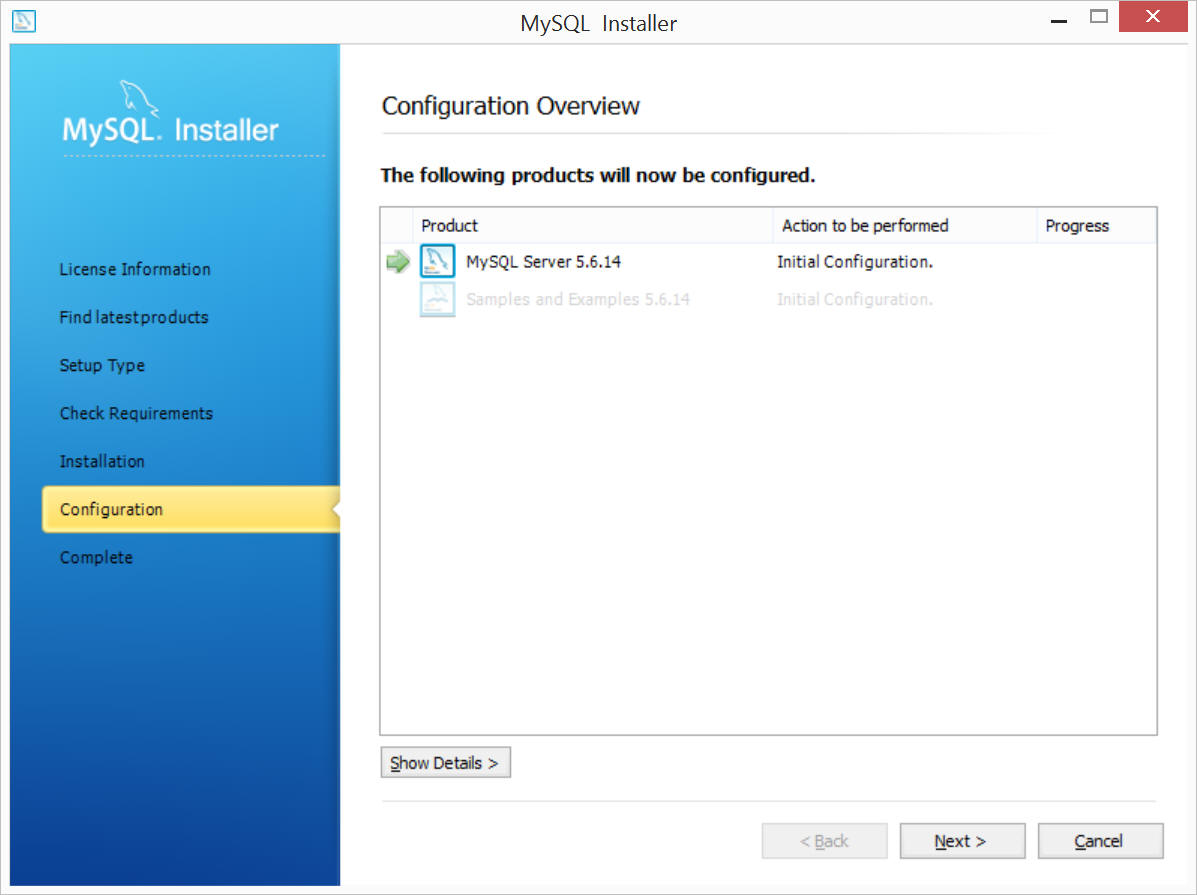Select the Complete step
Image resolution: width=1197 pixels, height=895 pixels.
click(96, 557)
